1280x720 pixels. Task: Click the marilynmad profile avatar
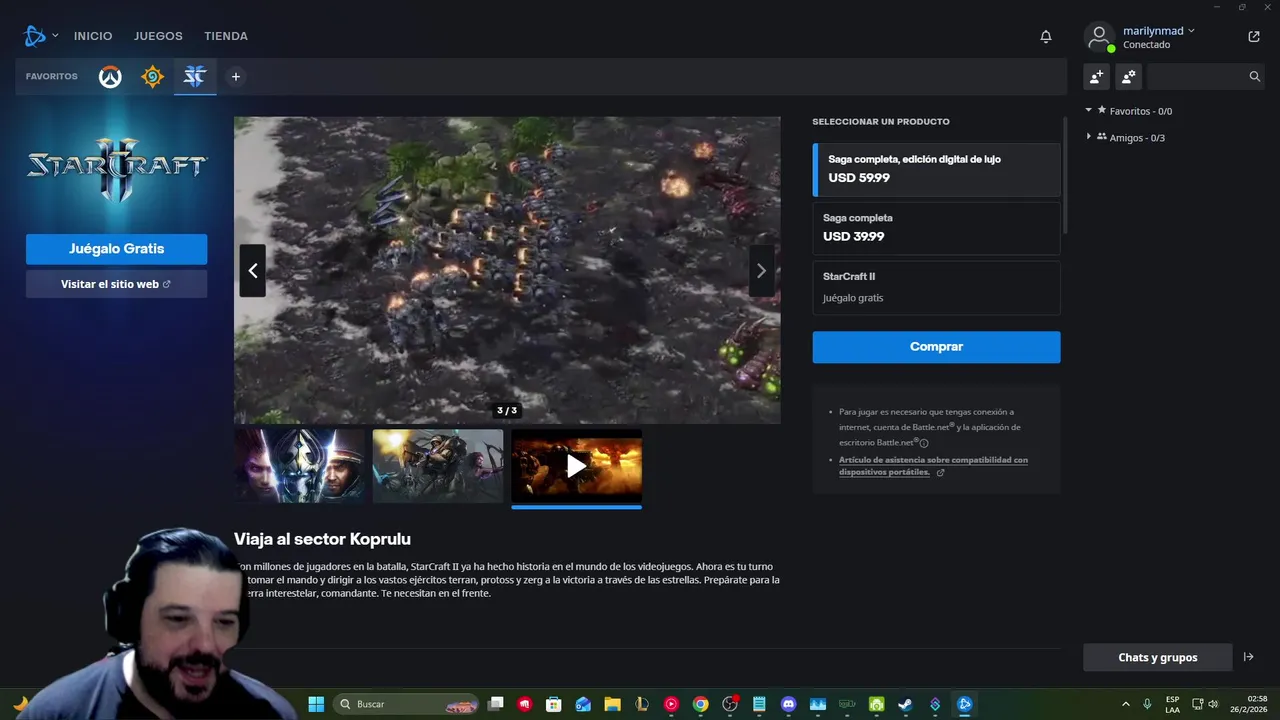coord(1099,38)
